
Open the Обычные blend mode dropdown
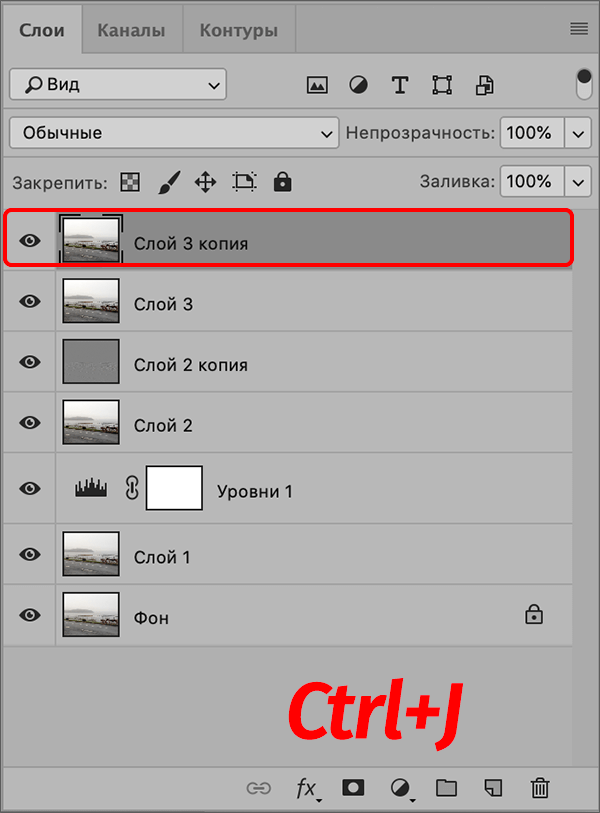[x=174, y=133]
